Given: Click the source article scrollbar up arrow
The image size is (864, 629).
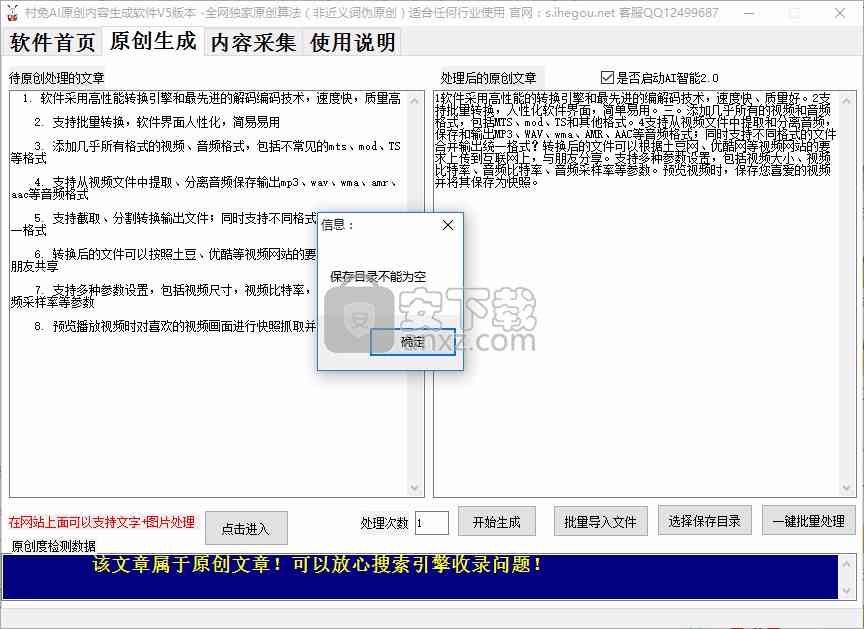Looking at the screenshot, I should (x=415, y=101).
